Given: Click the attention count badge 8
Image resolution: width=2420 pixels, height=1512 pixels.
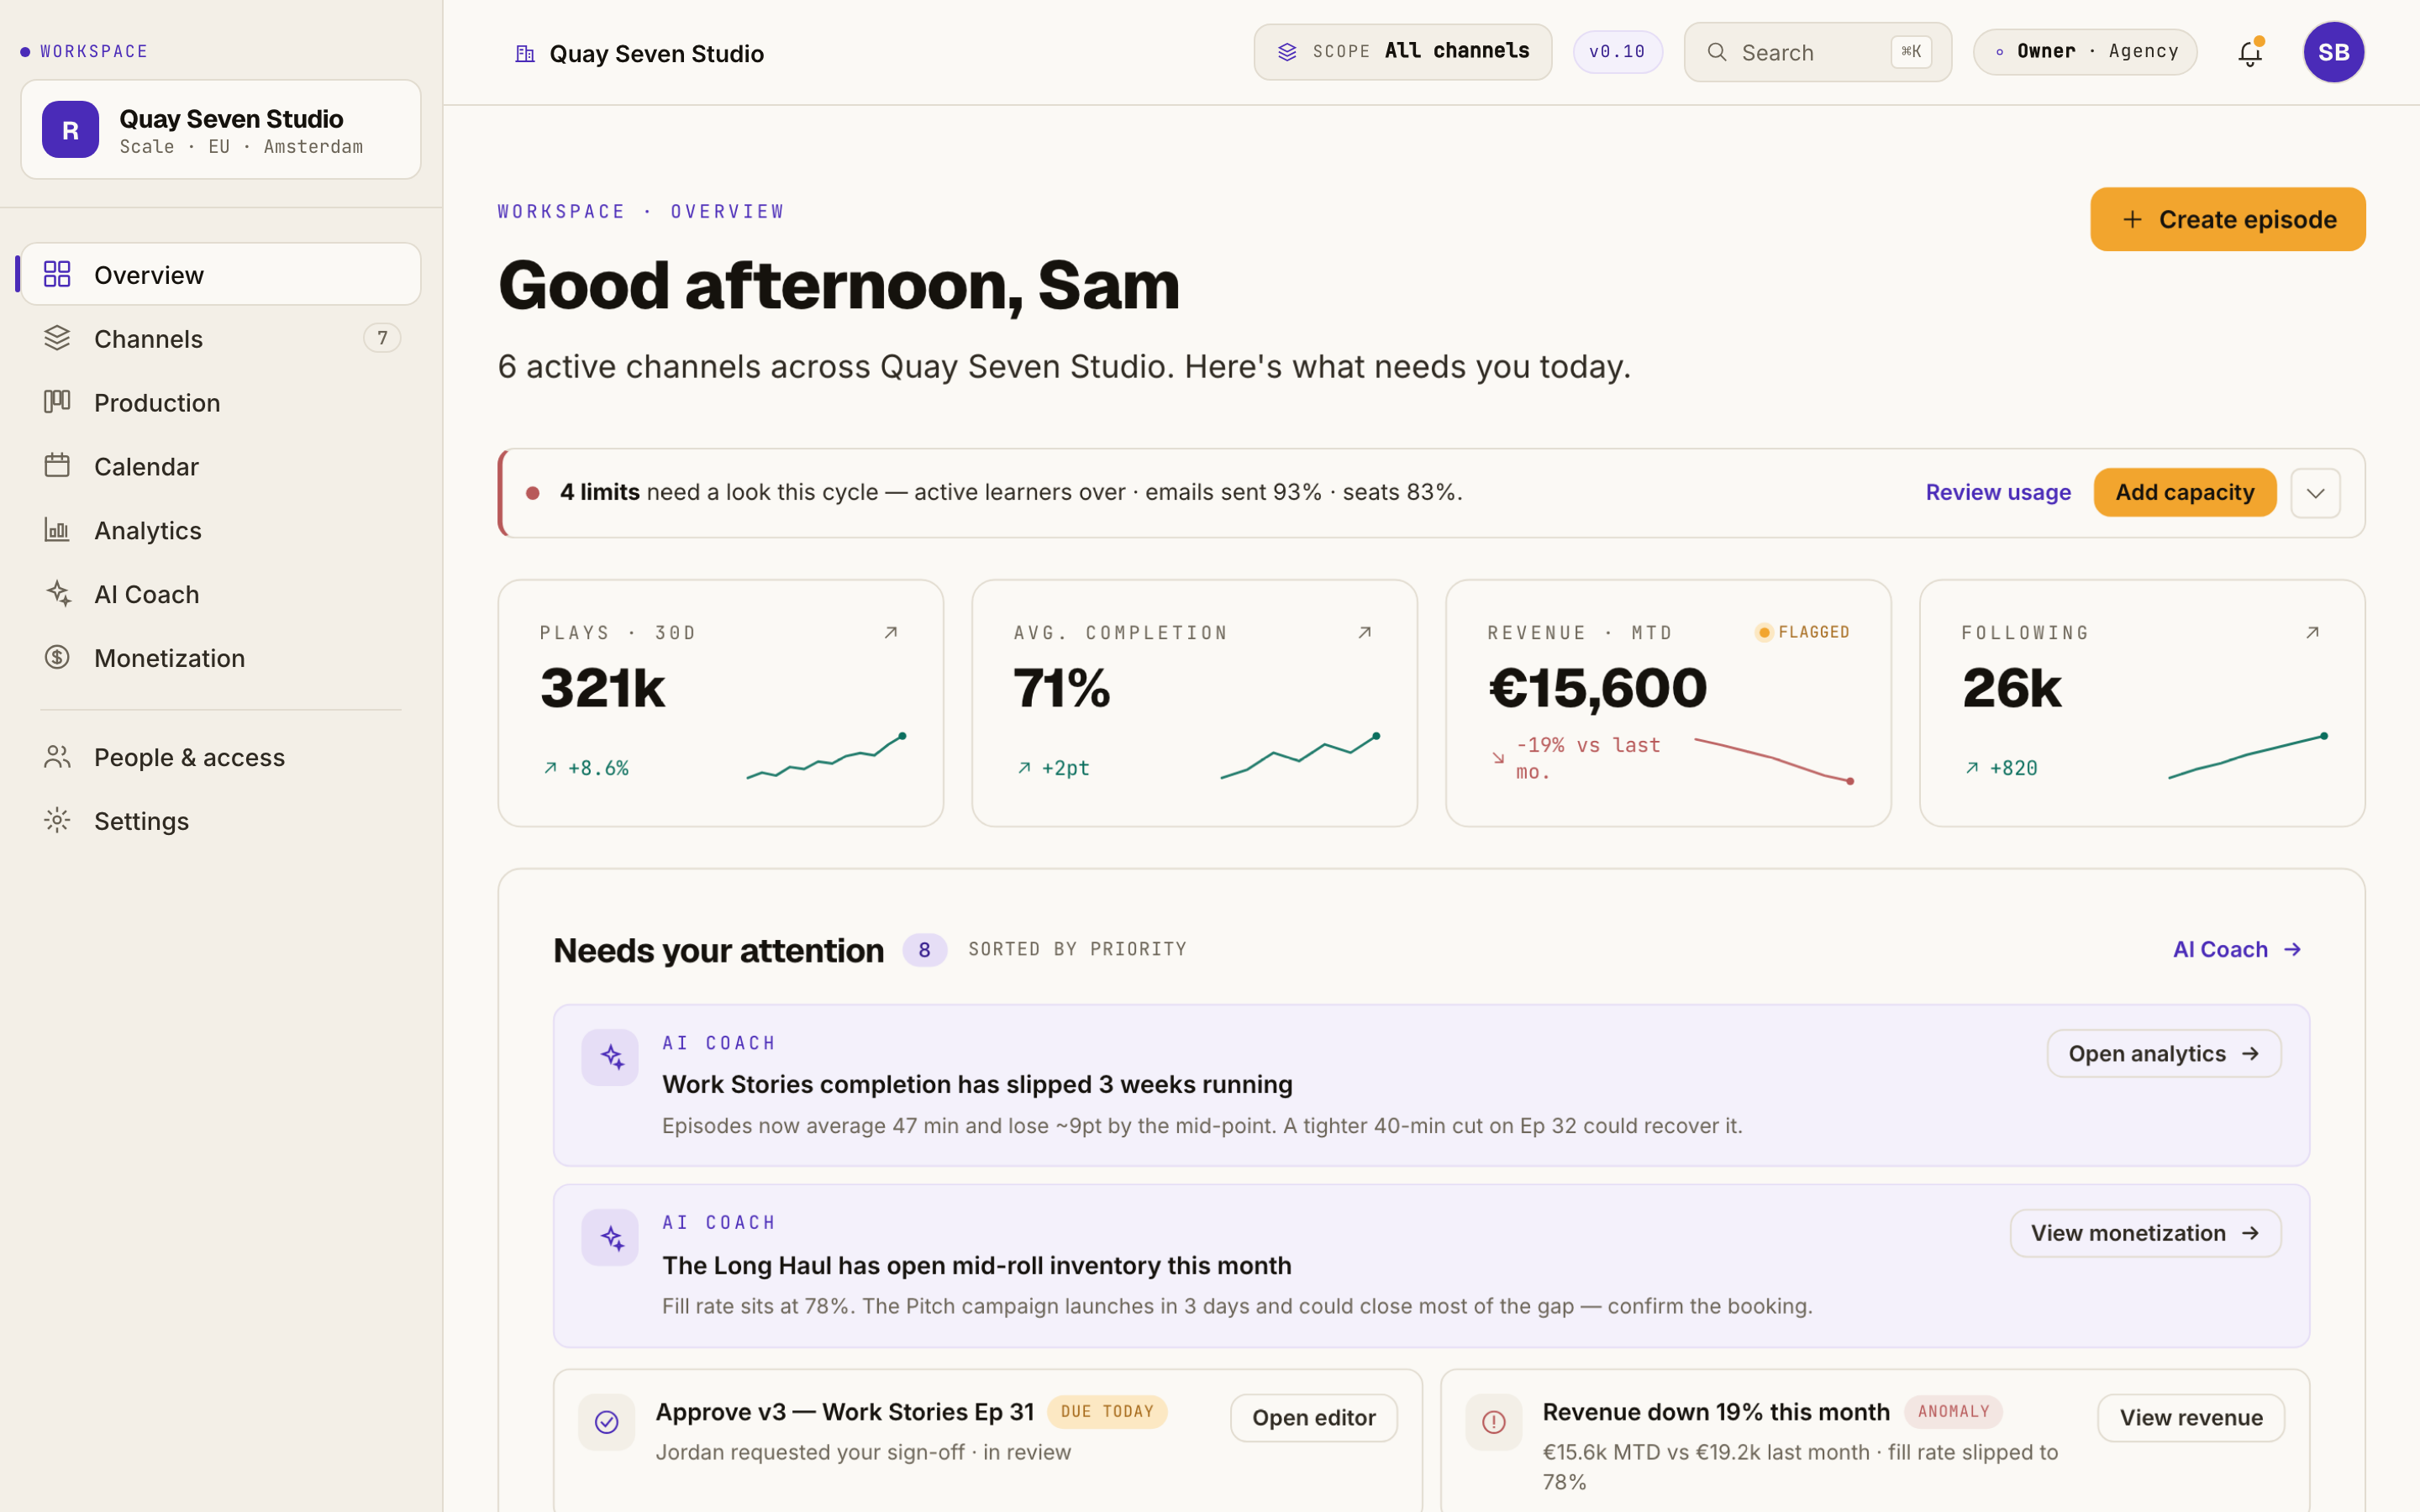Looking at the screenshot, I should [924, 950].
